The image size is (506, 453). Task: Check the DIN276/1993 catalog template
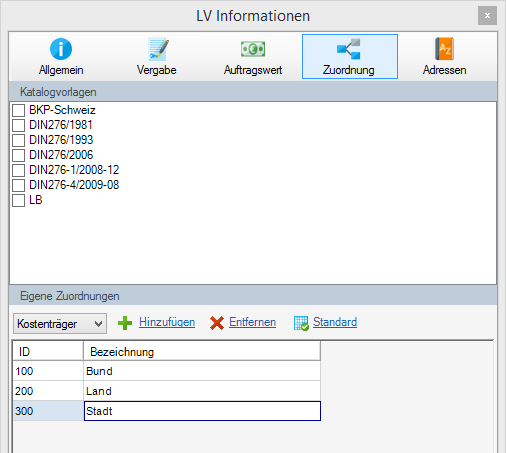[x=19, y=140]
